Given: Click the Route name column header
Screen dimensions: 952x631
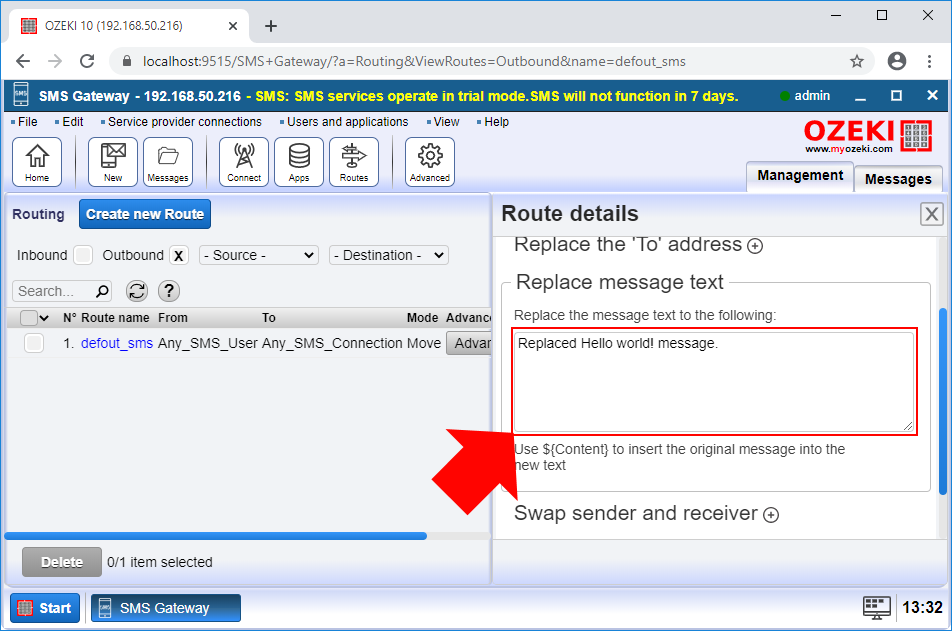Looking at the screenshot, I should point(115,318).
